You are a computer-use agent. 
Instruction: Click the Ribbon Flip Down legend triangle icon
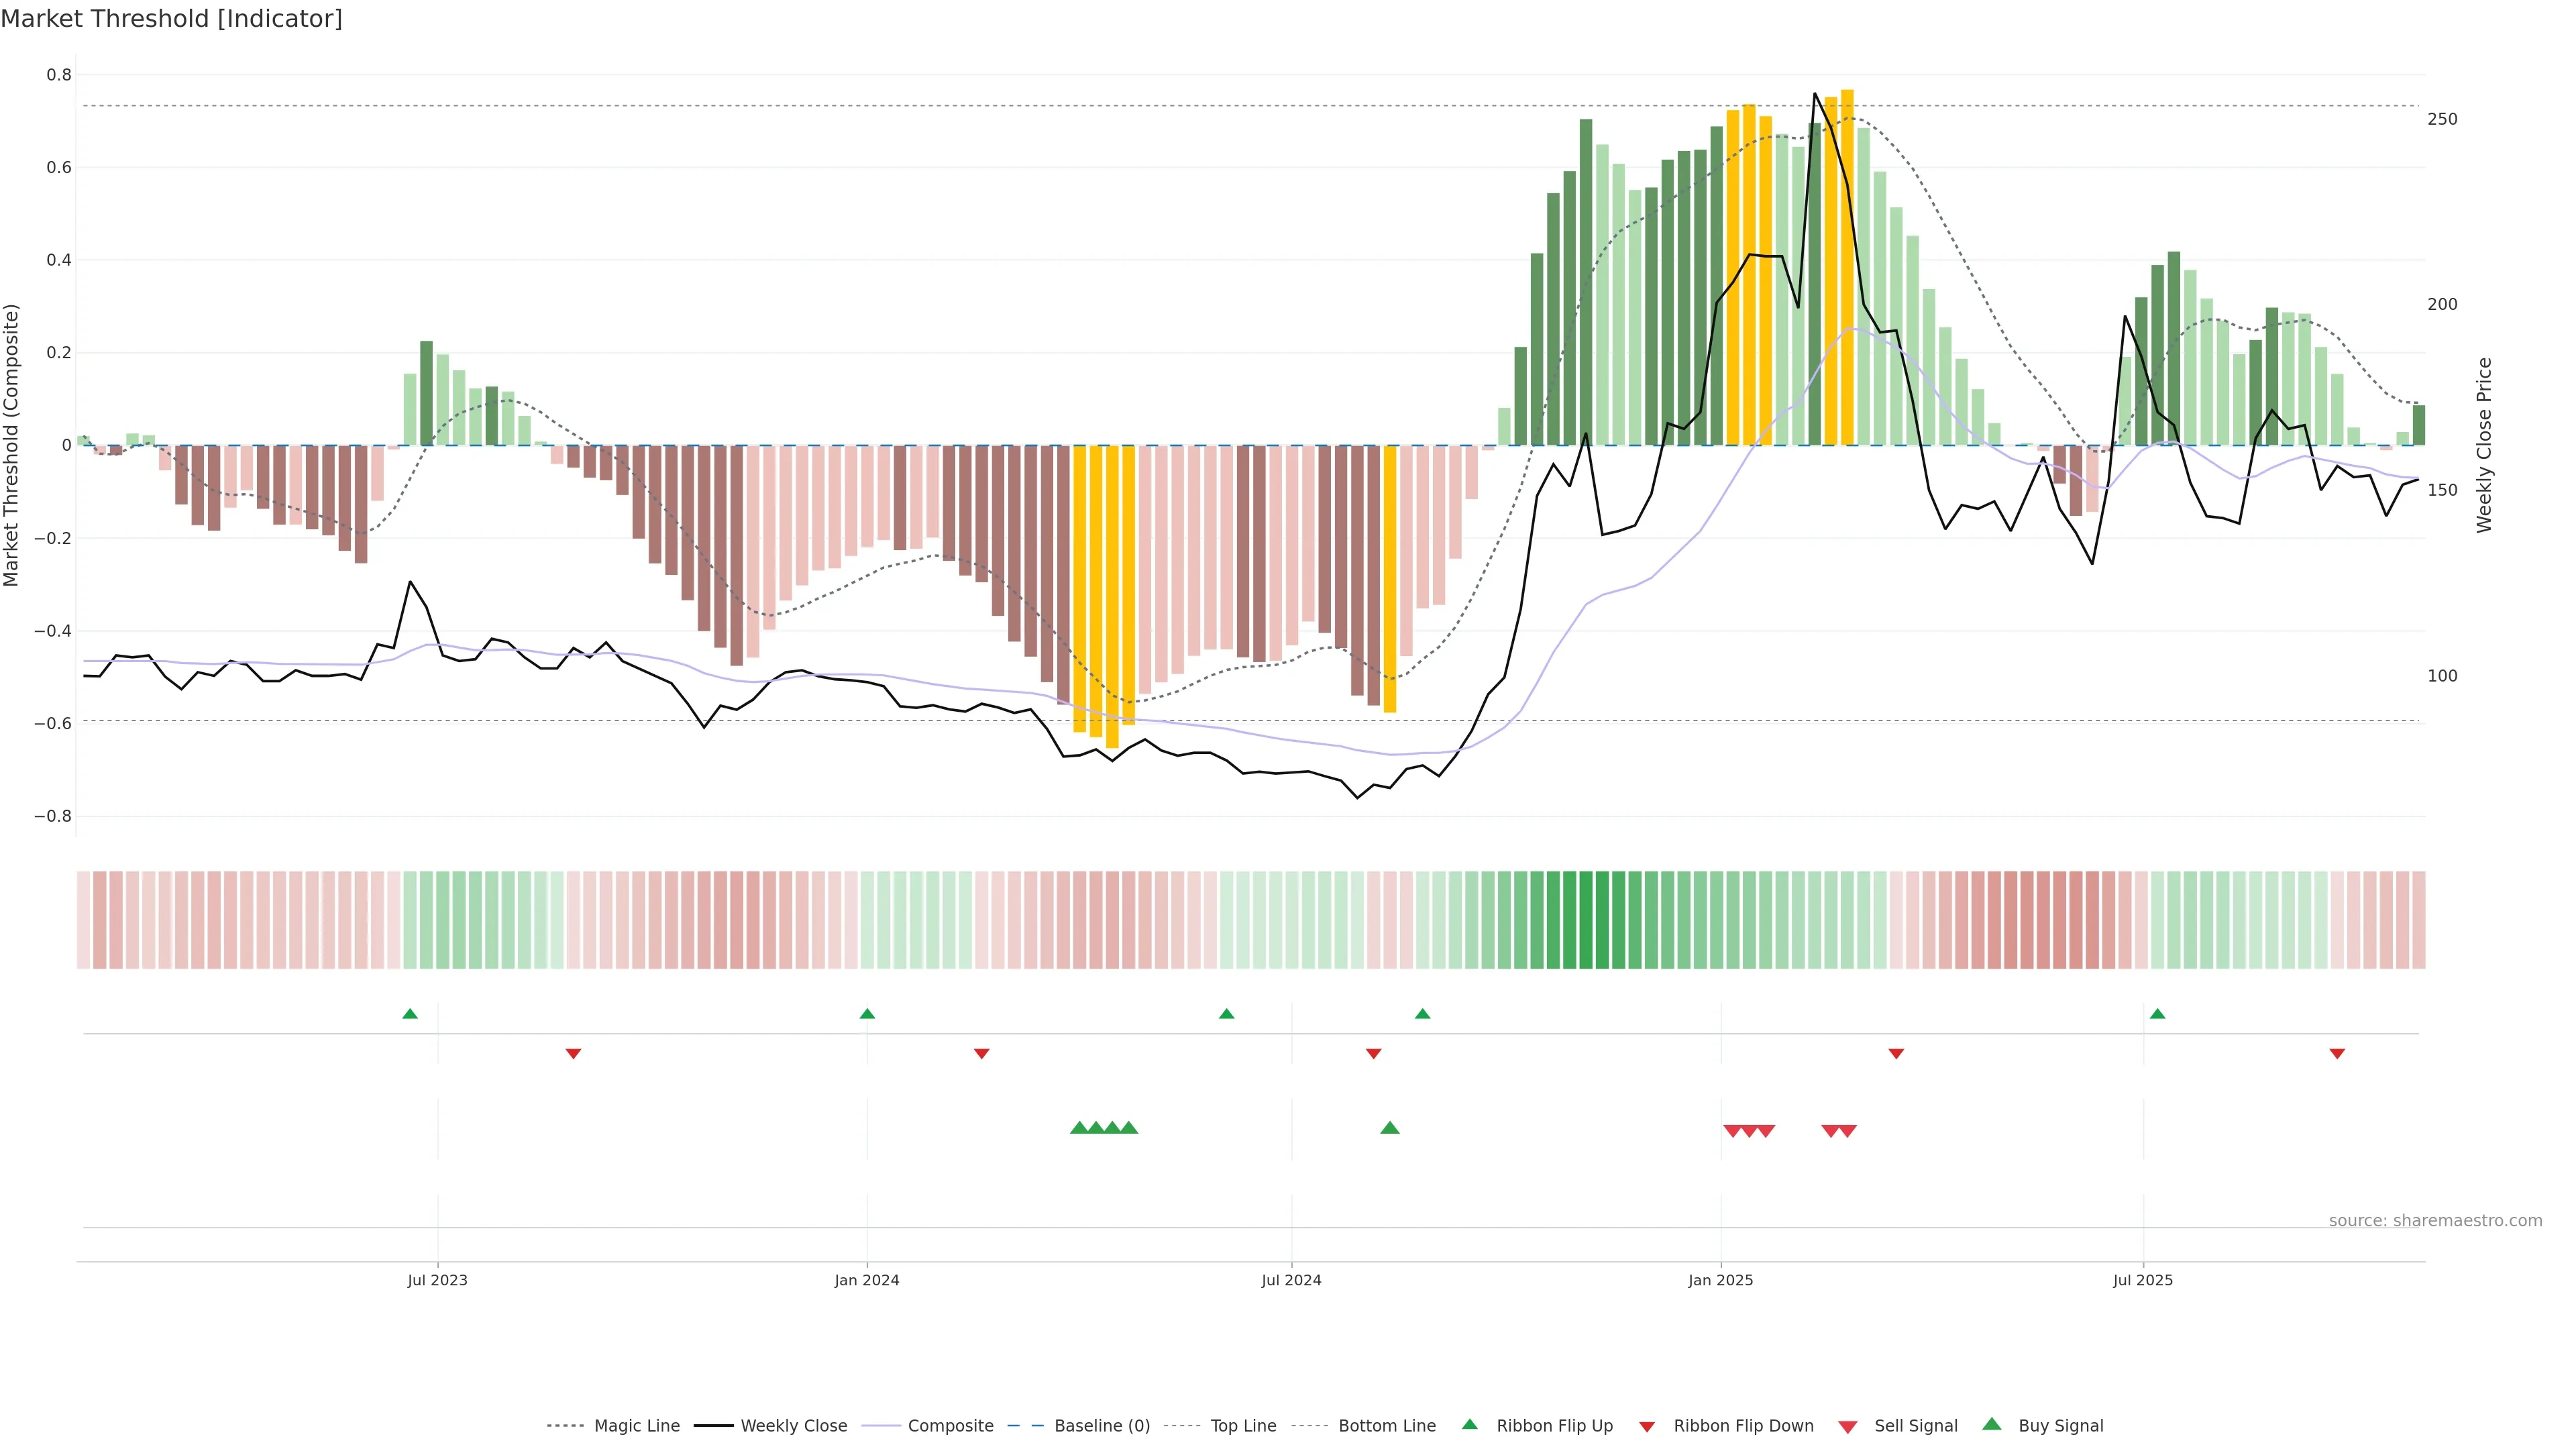click(1647, 1427)
